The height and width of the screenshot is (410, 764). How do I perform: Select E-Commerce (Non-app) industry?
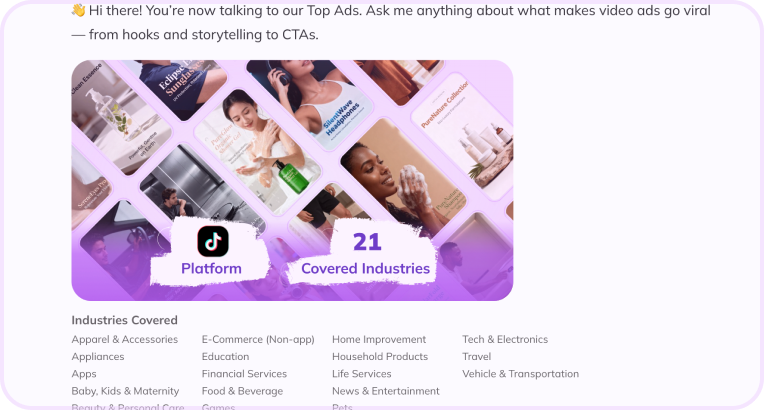[258, 339]
